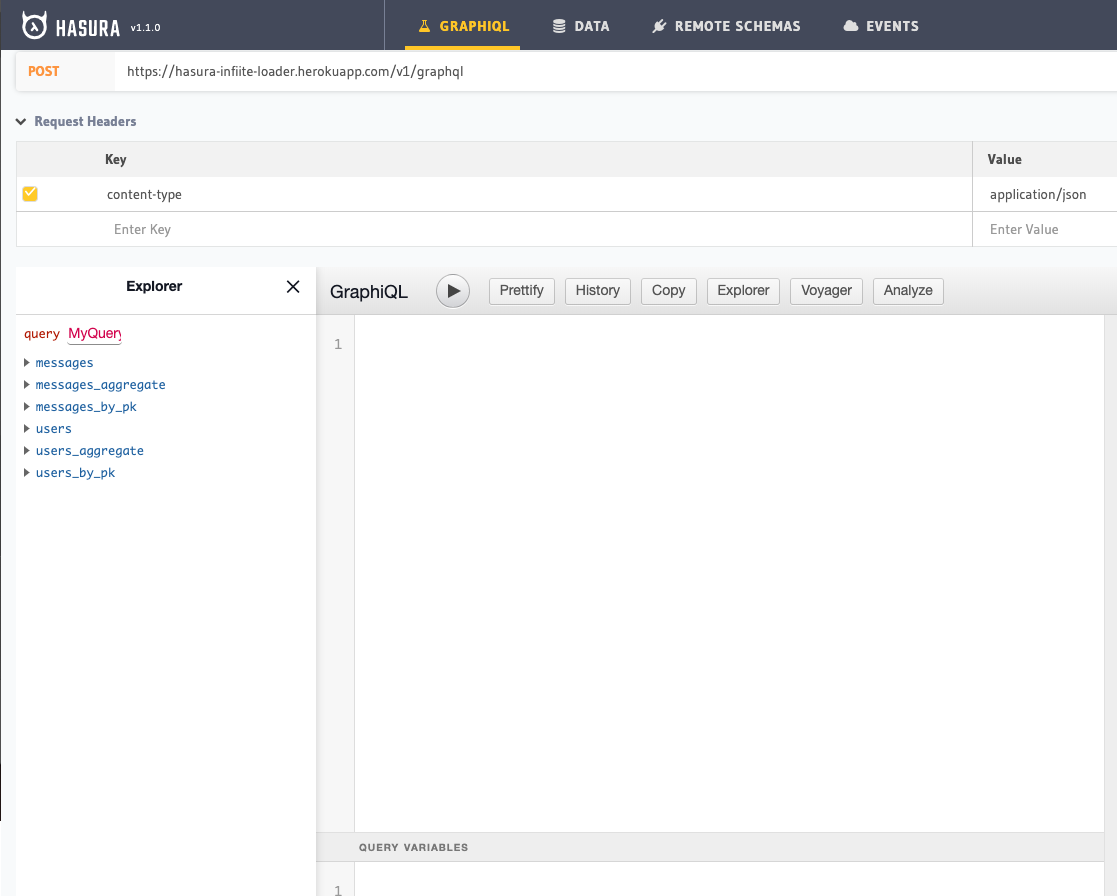Collapse the Request Headers section
This screenshot has width=1117, height=896.
tap(21, 122)
